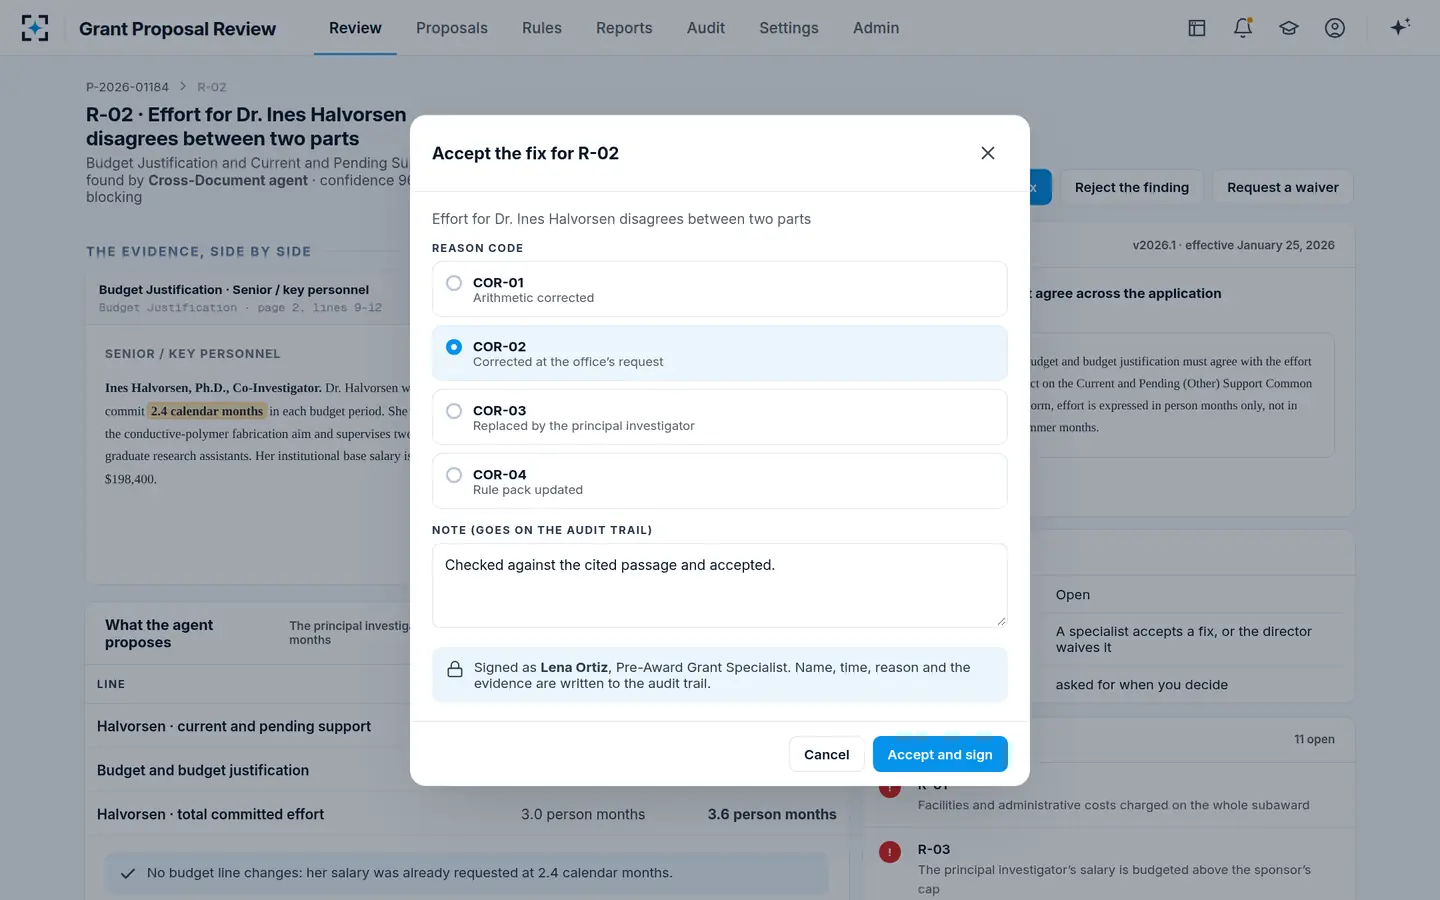Open the Settings tab
This screenshot has width=1440, height=900.
[789, 28]
